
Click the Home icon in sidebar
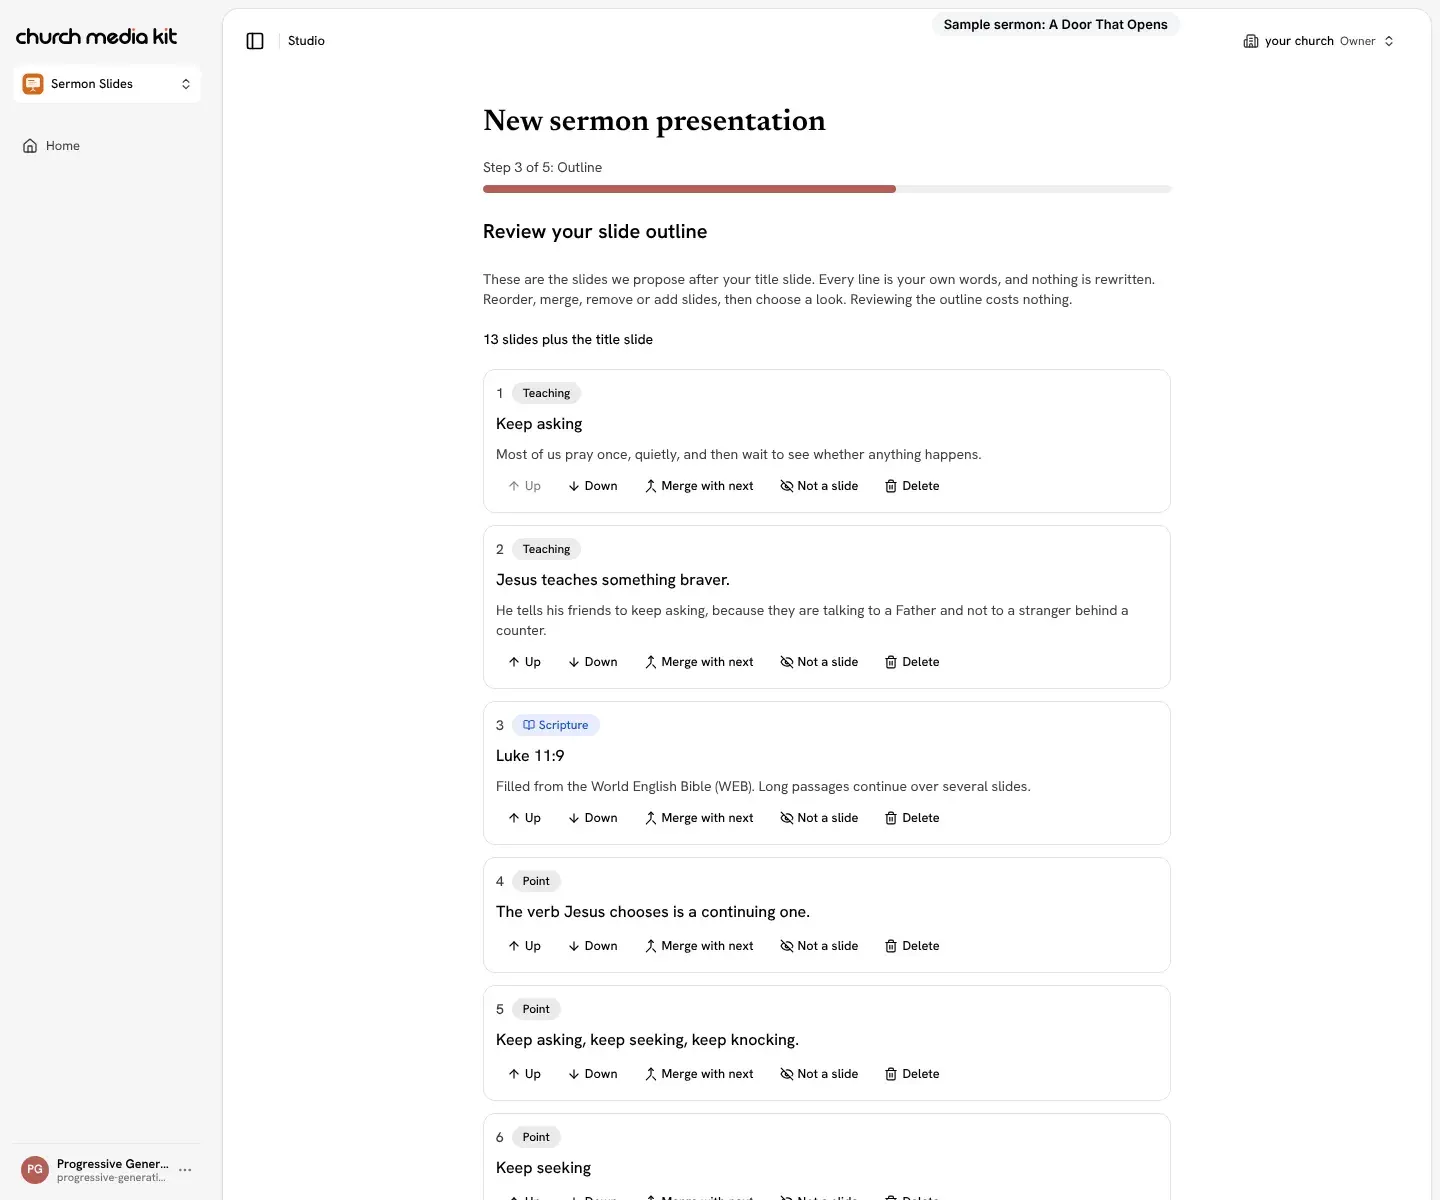click(x=30, y=146)
